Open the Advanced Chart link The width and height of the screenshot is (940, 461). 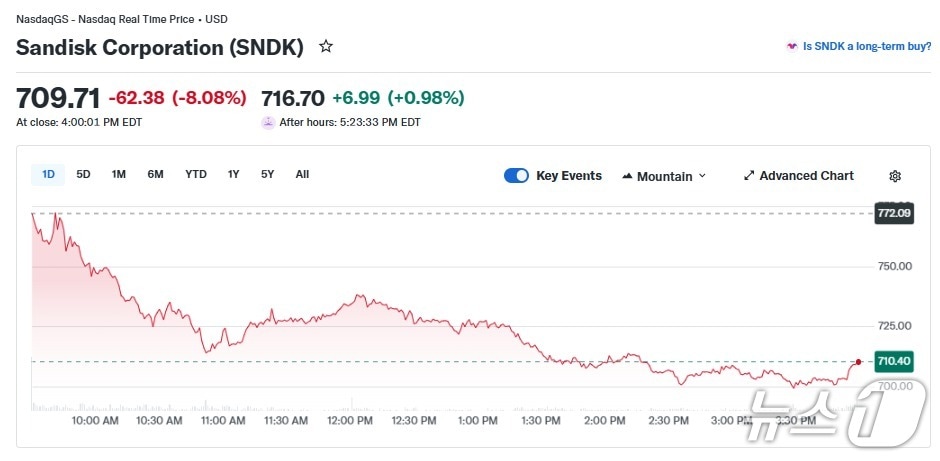[806, 176]
